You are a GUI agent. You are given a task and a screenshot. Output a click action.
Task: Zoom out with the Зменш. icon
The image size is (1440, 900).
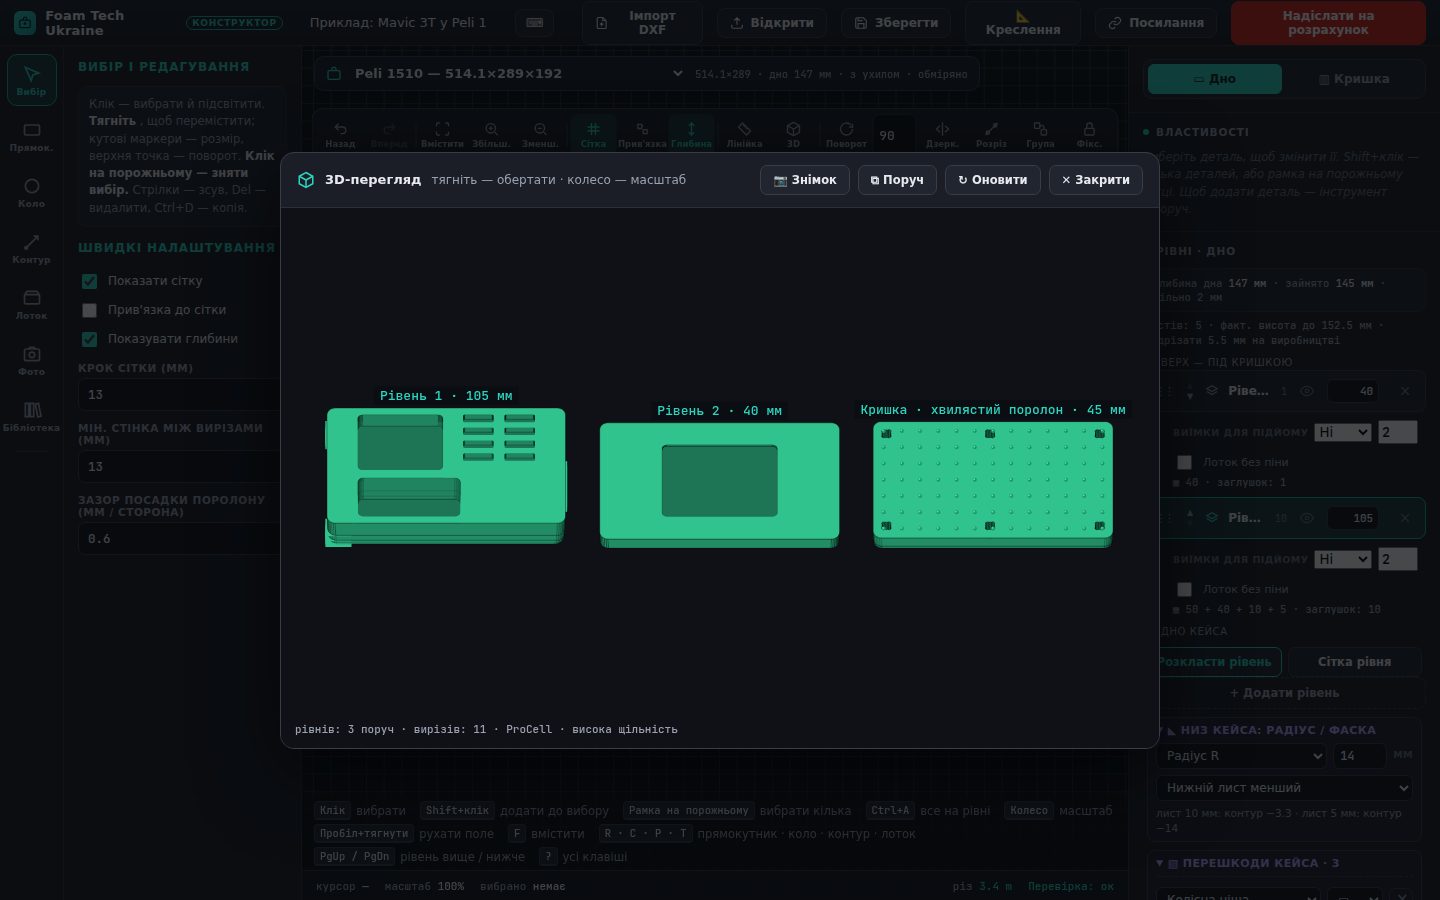pos(540,134)
